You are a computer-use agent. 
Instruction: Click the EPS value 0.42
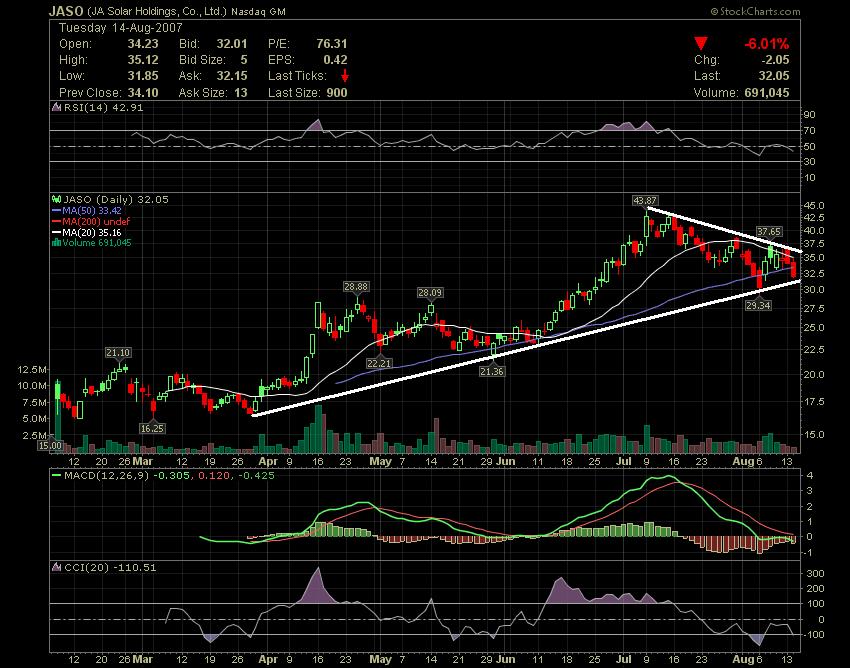pos(335,60)
